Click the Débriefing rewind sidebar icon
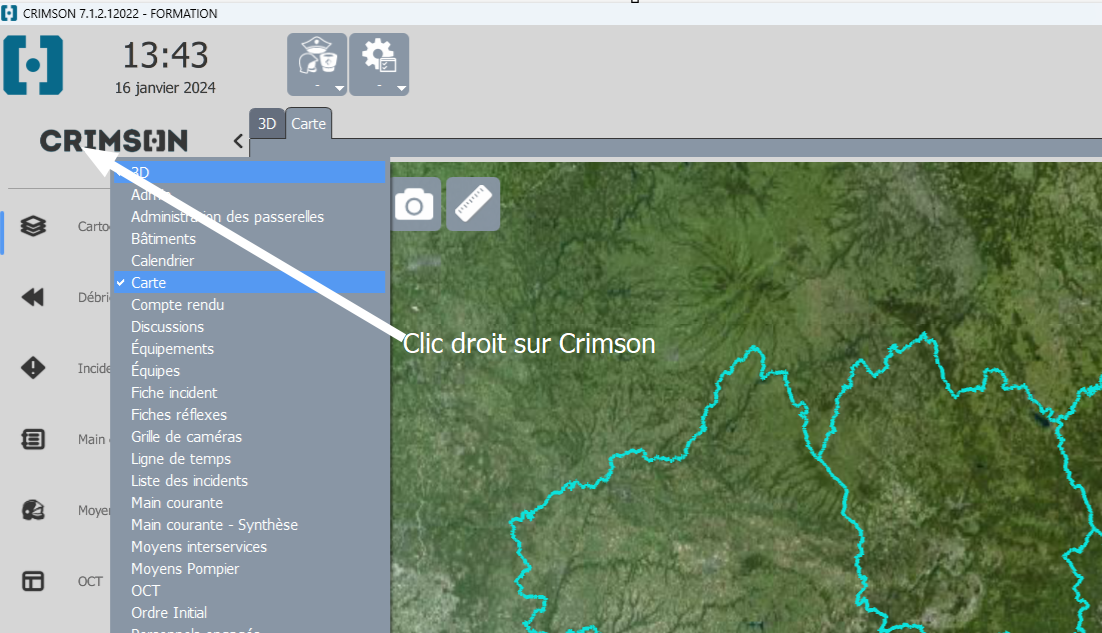 coord(33,297)
